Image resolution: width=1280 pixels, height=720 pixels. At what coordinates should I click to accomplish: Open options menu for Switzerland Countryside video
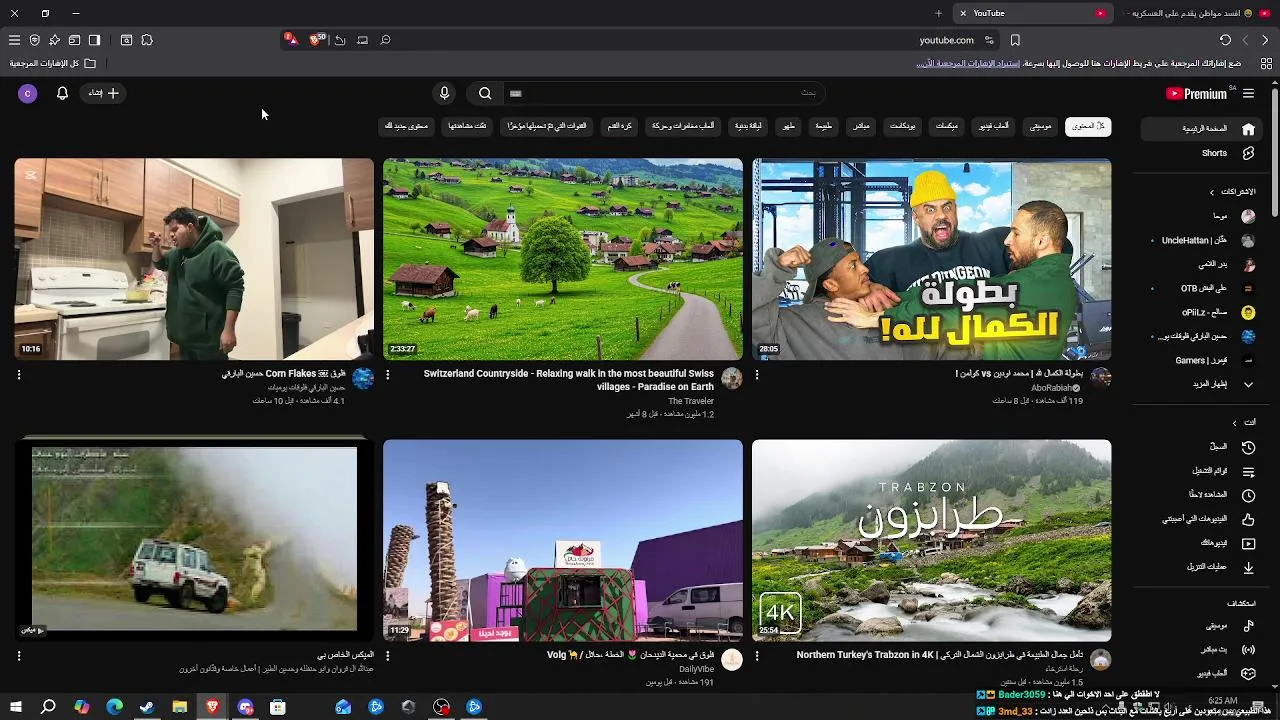click(388, 375)
